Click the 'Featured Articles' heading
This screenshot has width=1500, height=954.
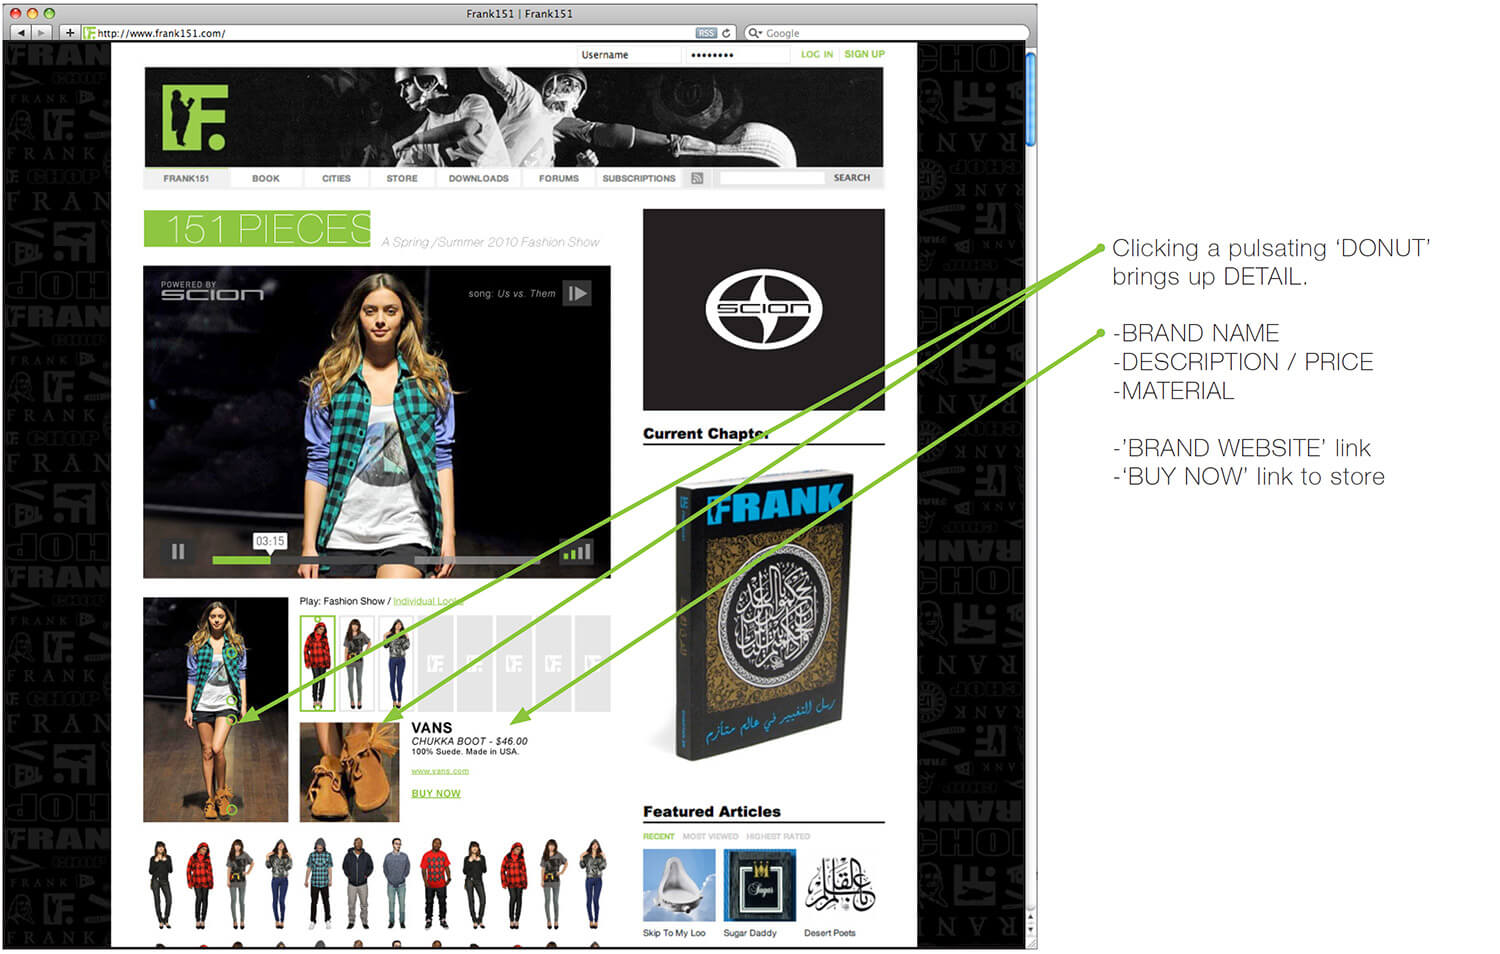712,811
